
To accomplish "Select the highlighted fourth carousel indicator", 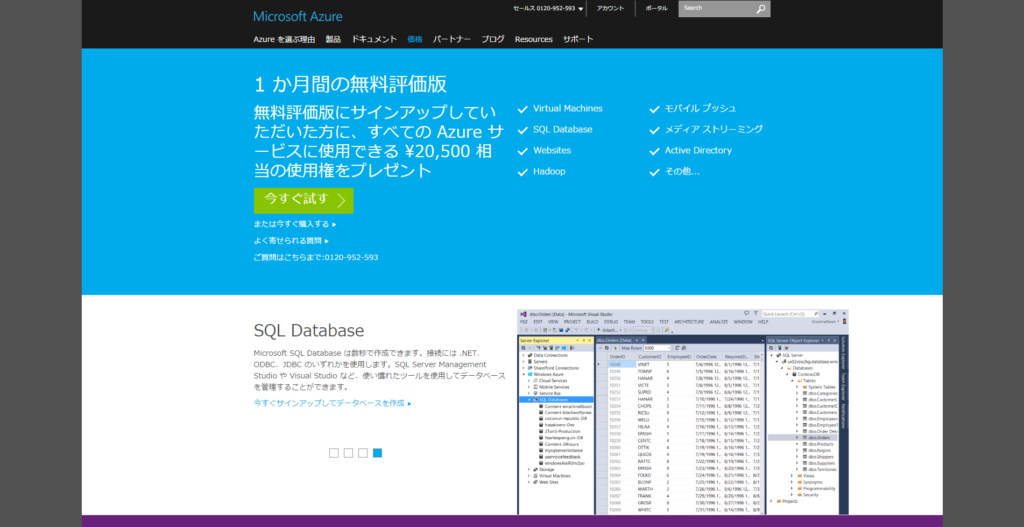I will 377,453.
